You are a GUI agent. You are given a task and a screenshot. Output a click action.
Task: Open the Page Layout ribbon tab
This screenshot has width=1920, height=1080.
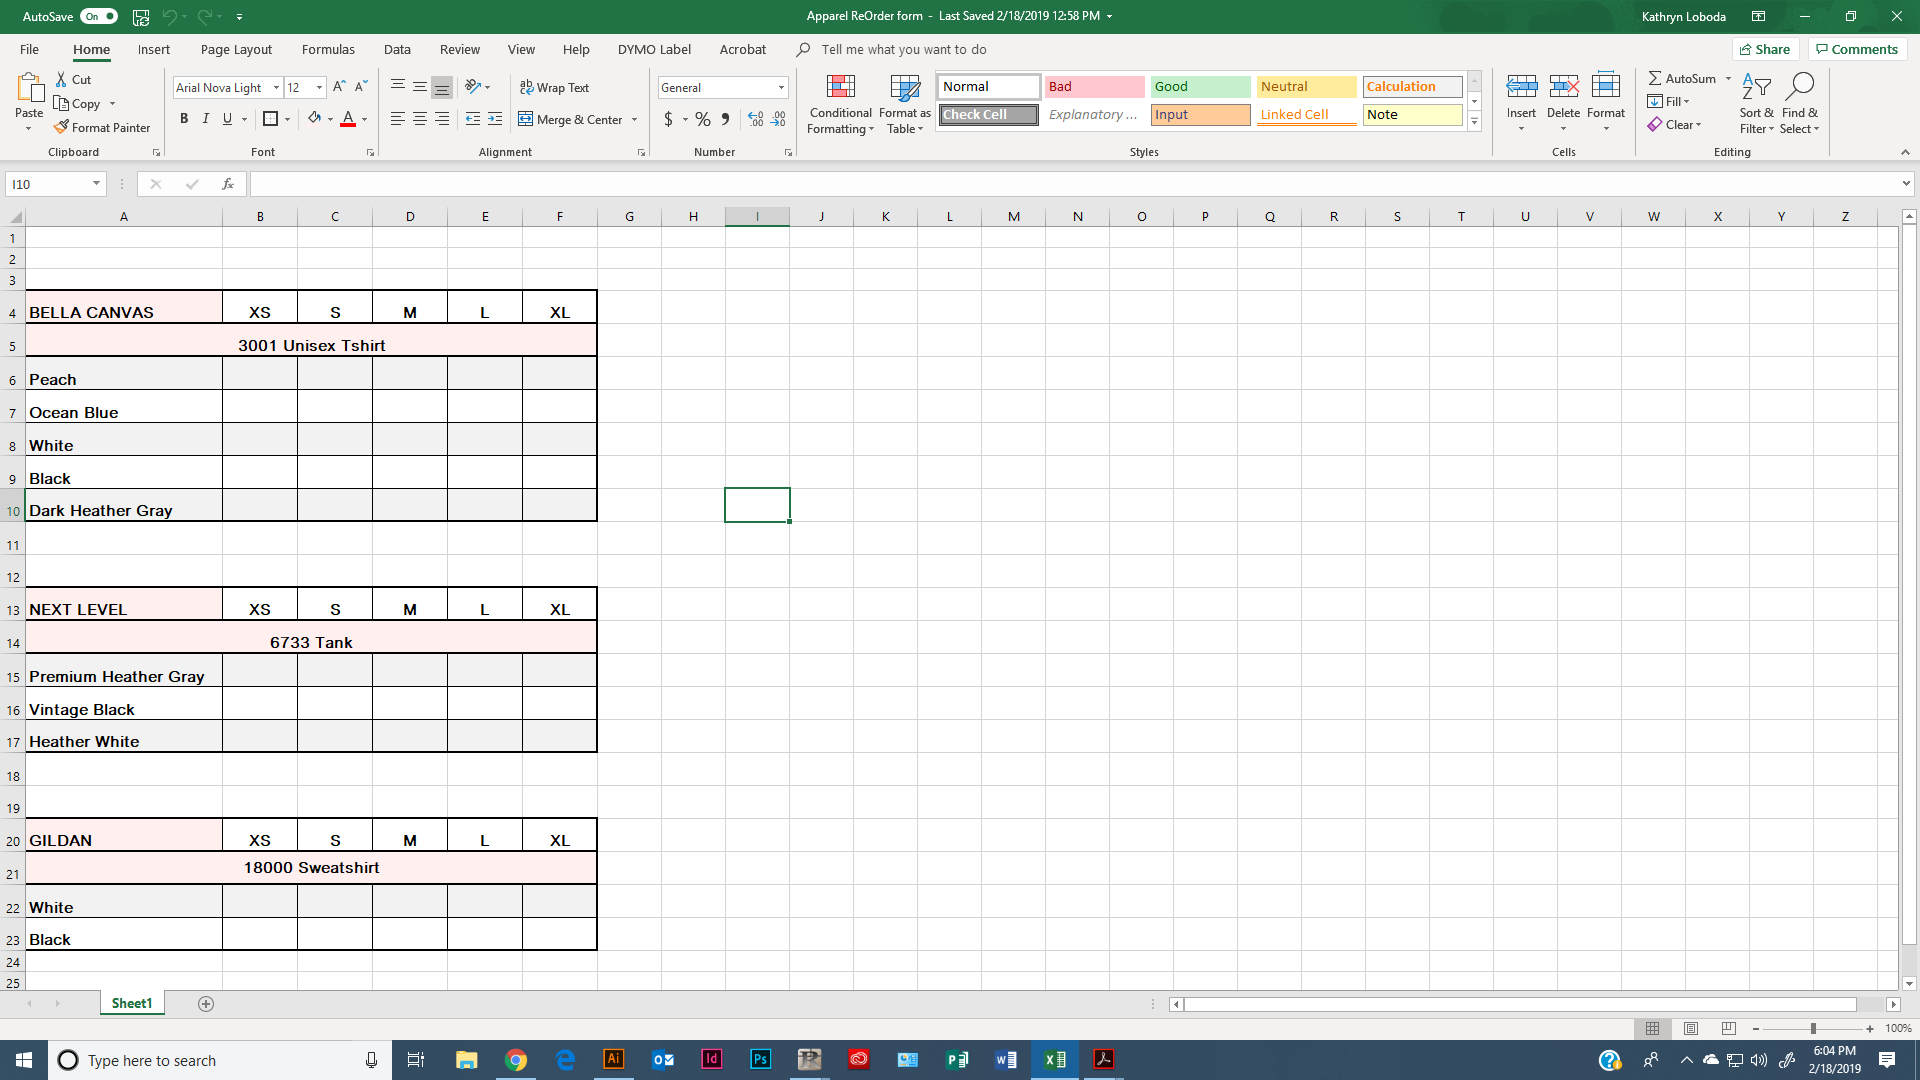(236, 49)
